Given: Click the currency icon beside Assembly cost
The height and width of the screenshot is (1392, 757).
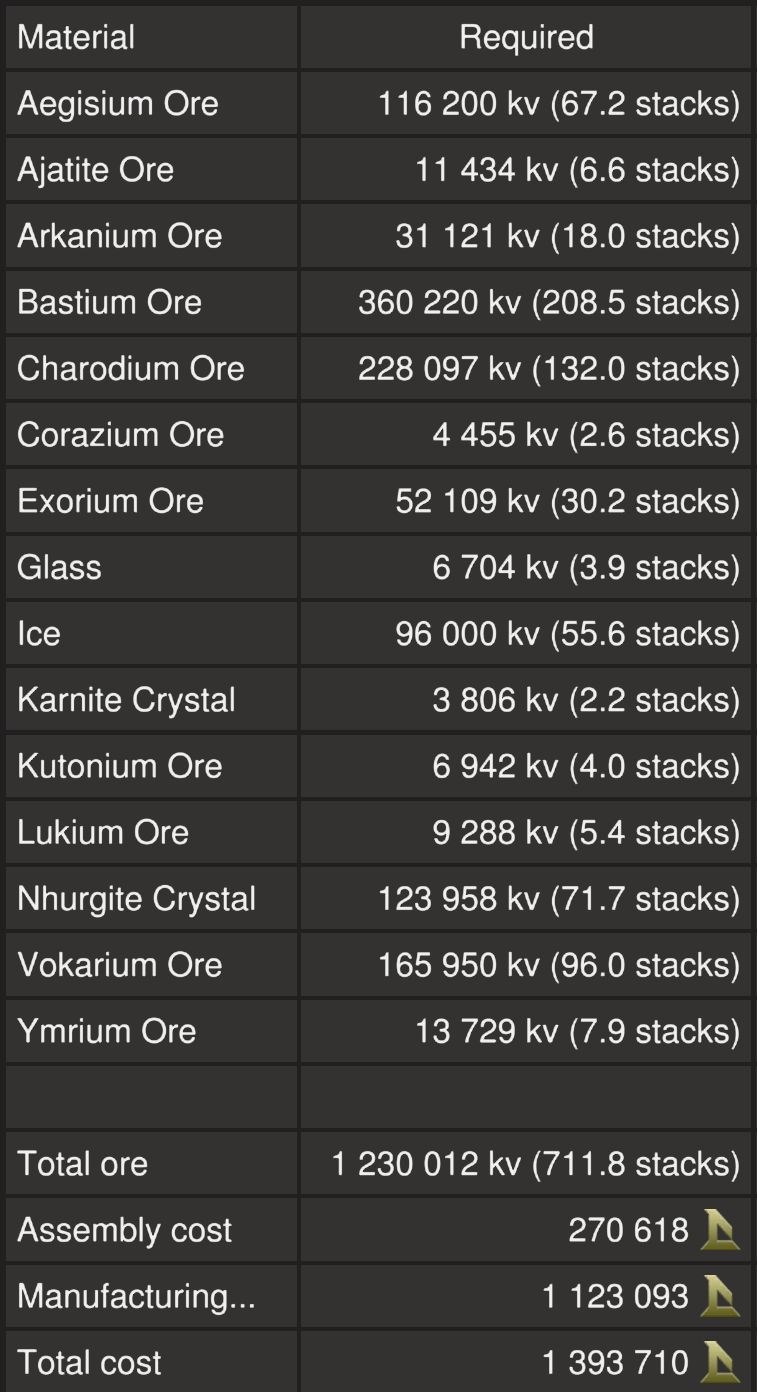Looking at the screenshot, I should pyautogui.click(x=720, y=1230).
